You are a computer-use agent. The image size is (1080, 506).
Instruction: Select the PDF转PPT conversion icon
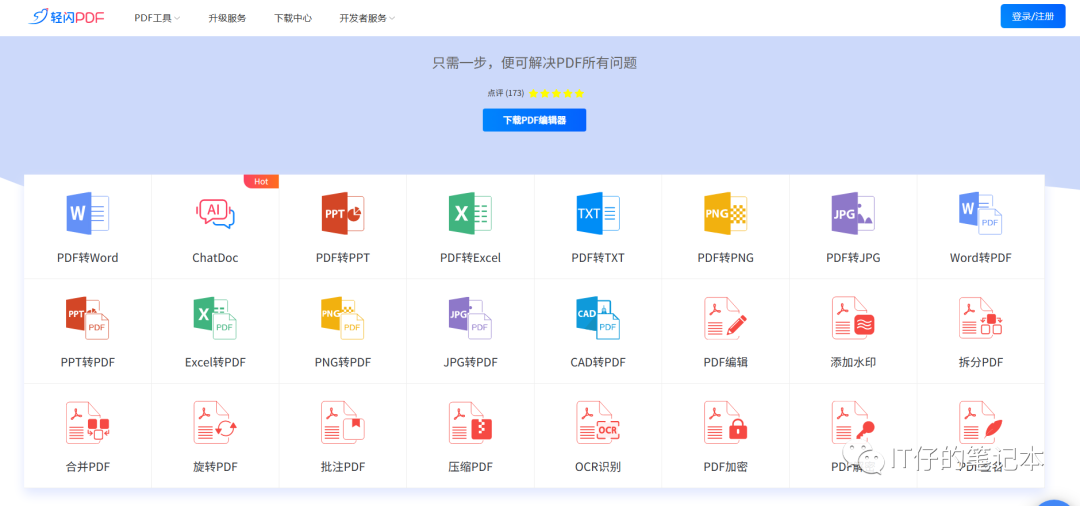tap(342, 213)
